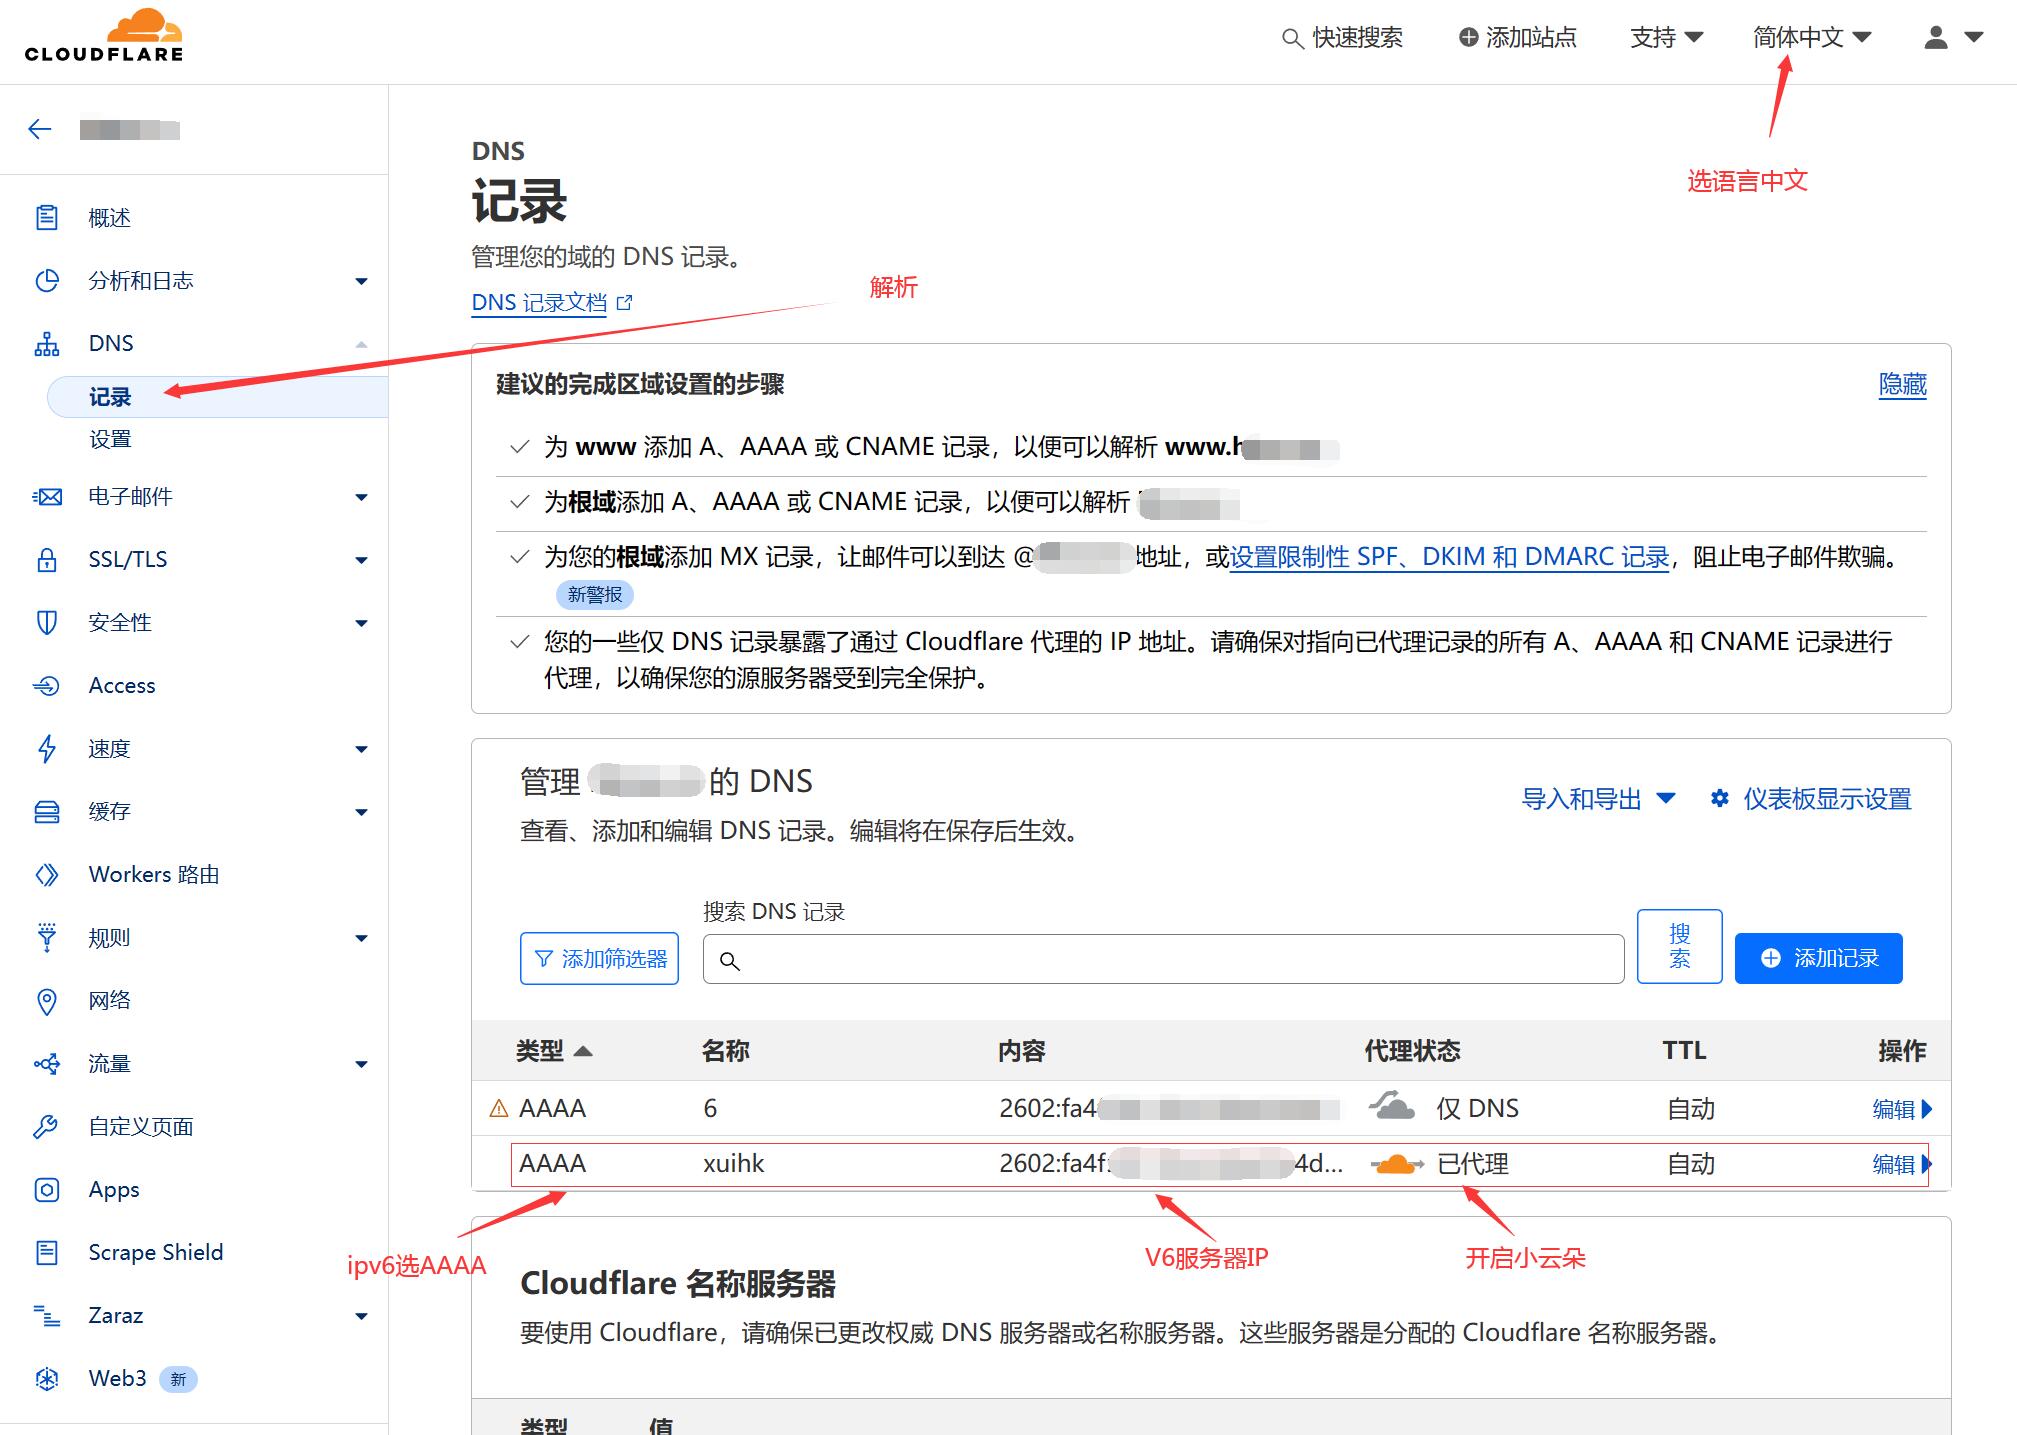2017x1435 pixels.
Task: Toggle grey DNS-only cloud for record 6
Action: pos(1391,1108)
